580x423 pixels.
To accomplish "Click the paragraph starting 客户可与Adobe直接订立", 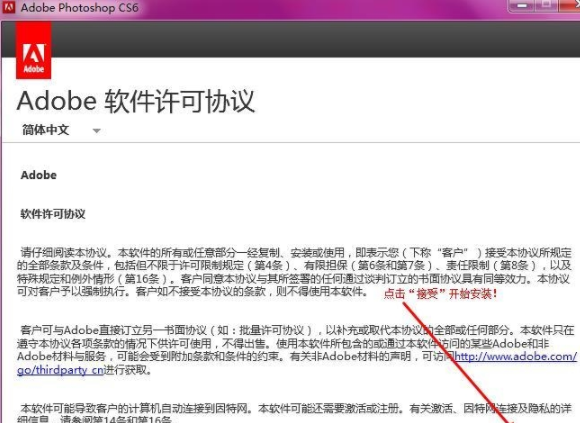I will (x=296, y=349).
